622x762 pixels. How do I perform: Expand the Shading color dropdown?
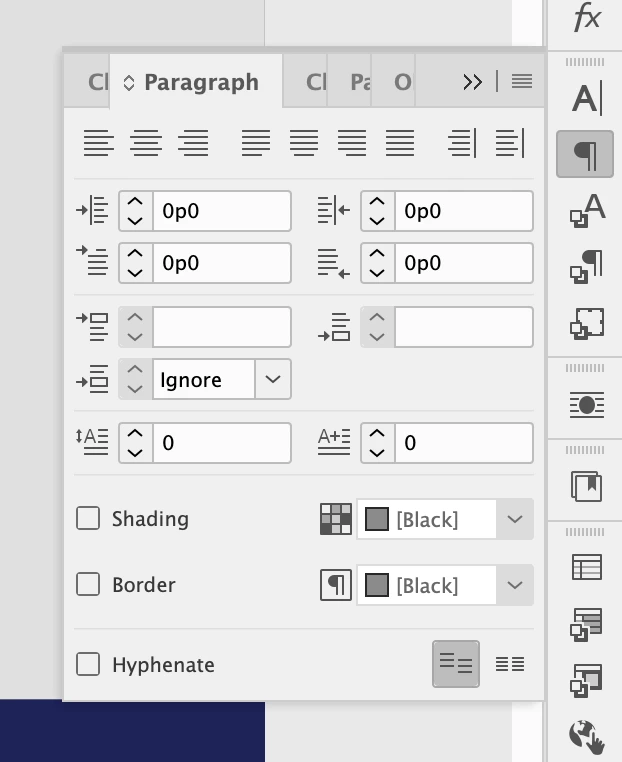pyautogui.click(x=514, y=520)
